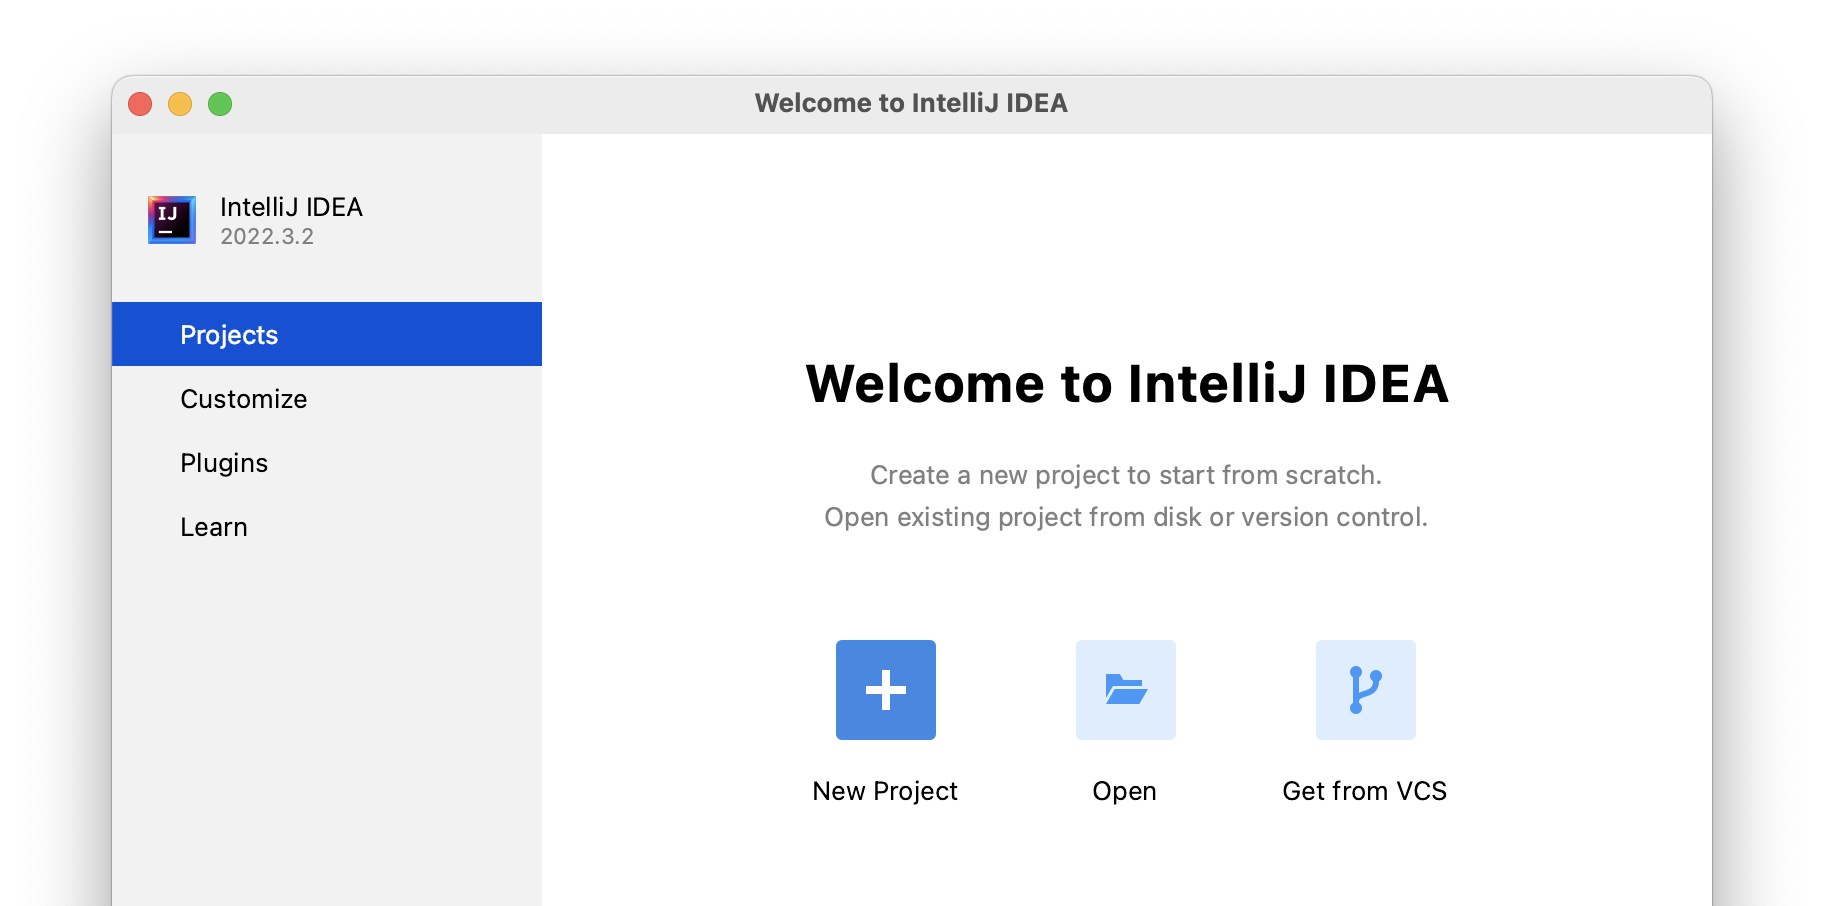
Task: Click the Welcome to IntelliJ IDEA heading
Action: (x=1127, y=384)
